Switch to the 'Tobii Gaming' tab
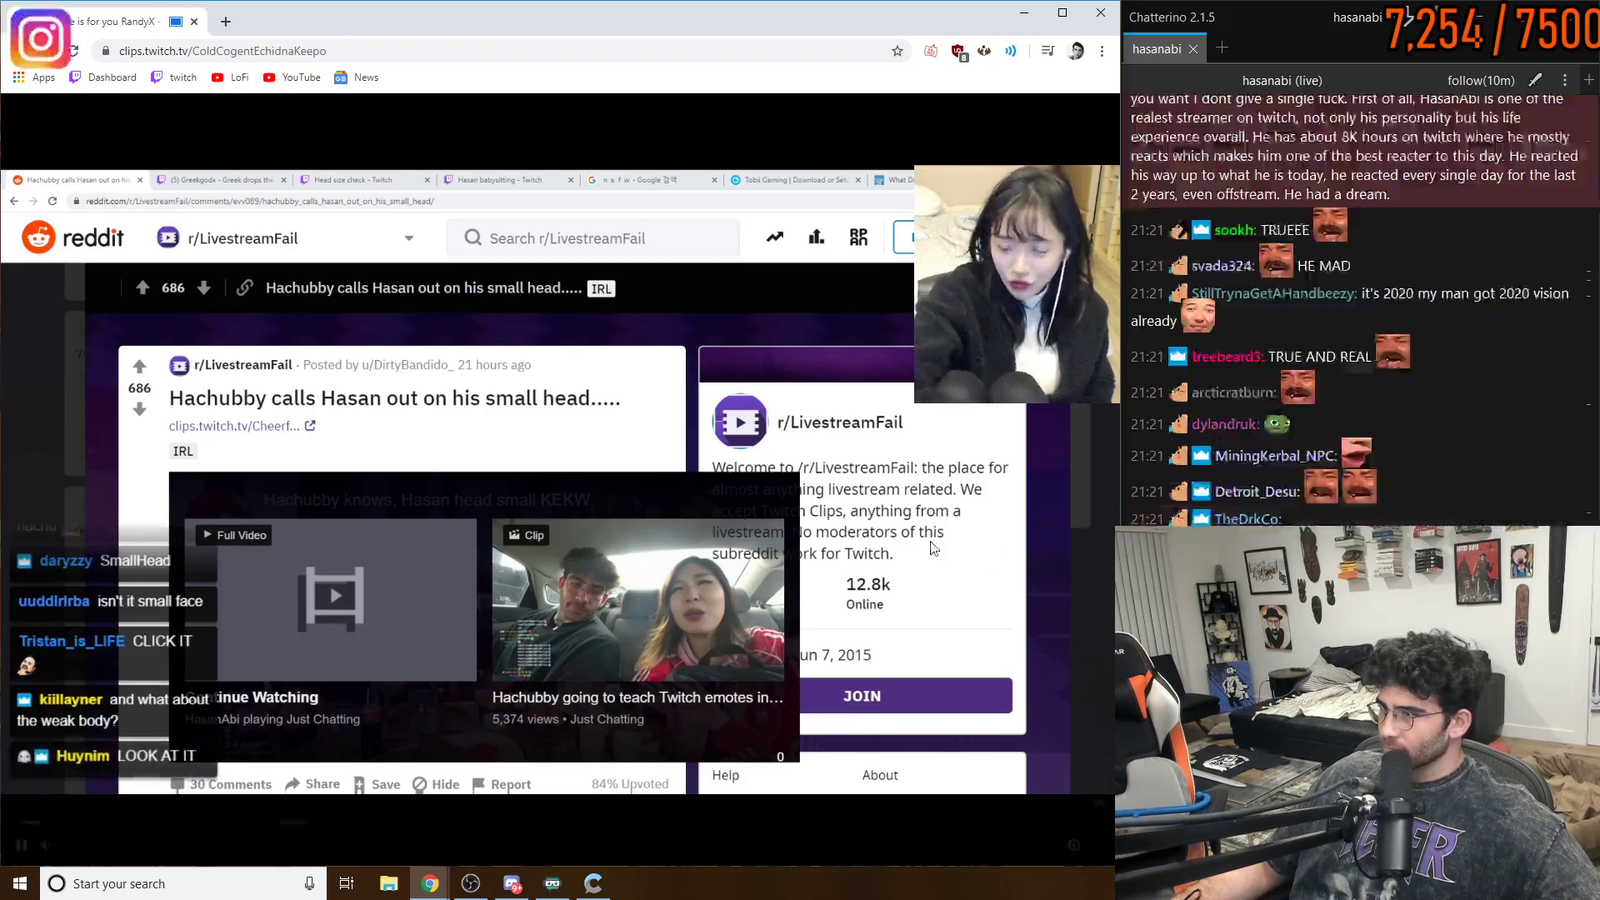 pos(794,180)
